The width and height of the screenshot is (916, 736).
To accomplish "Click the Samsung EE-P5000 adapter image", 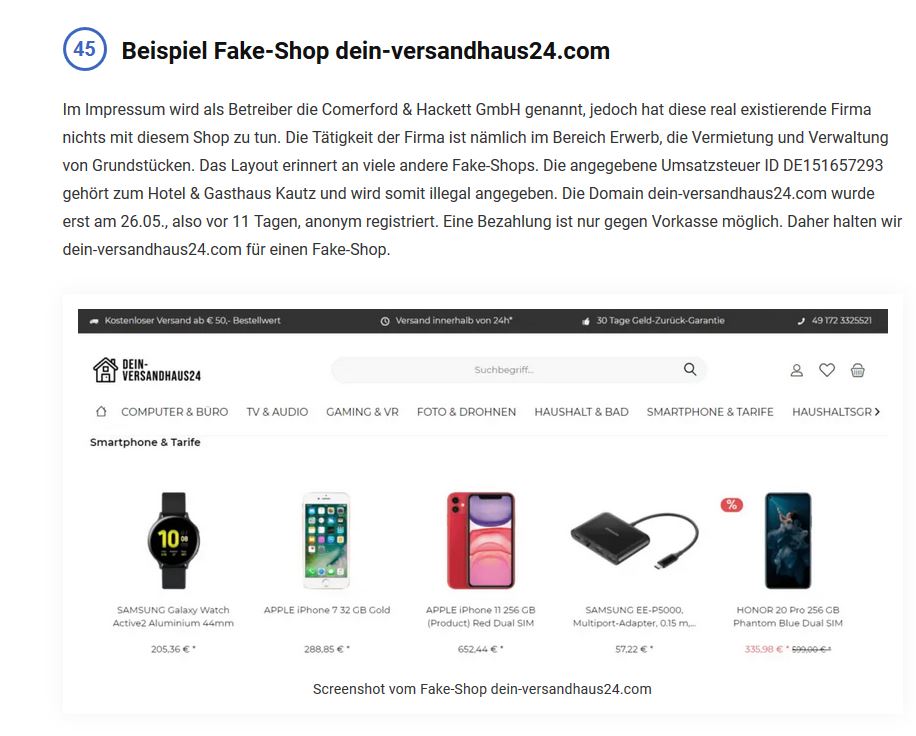I will coord(634,541).
